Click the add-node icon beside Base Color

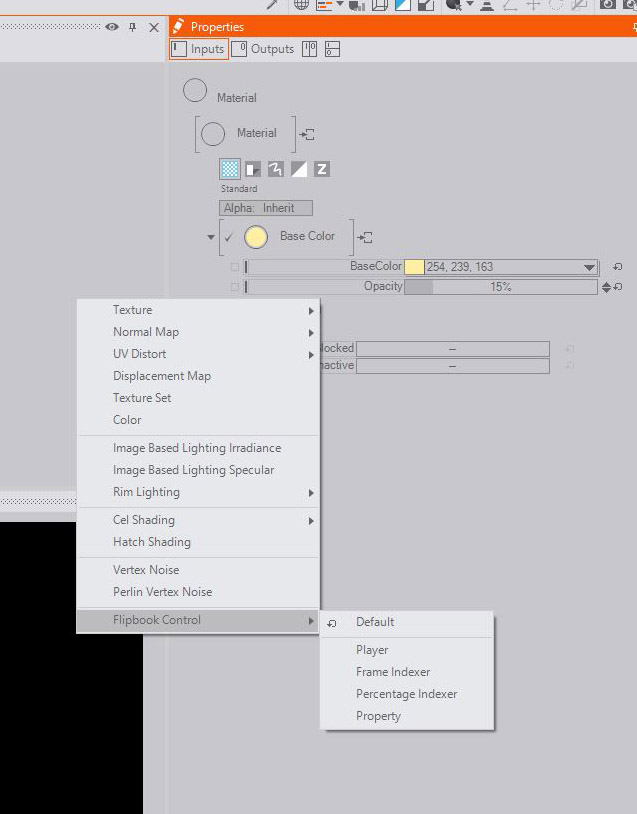(366, 237)
